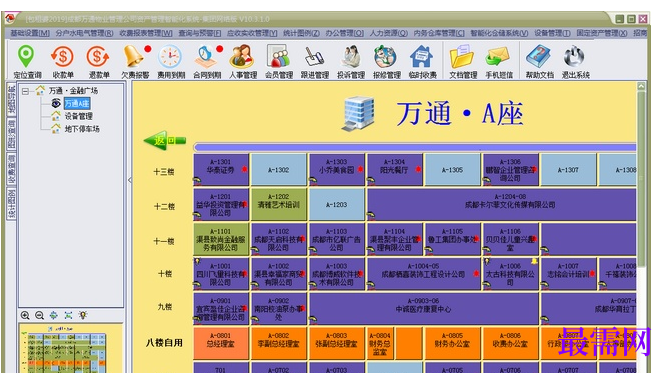The image size is (670, 373).
Task: Click the zoom-in magnifier above the minimap
Action: click(x=25, y=315)
